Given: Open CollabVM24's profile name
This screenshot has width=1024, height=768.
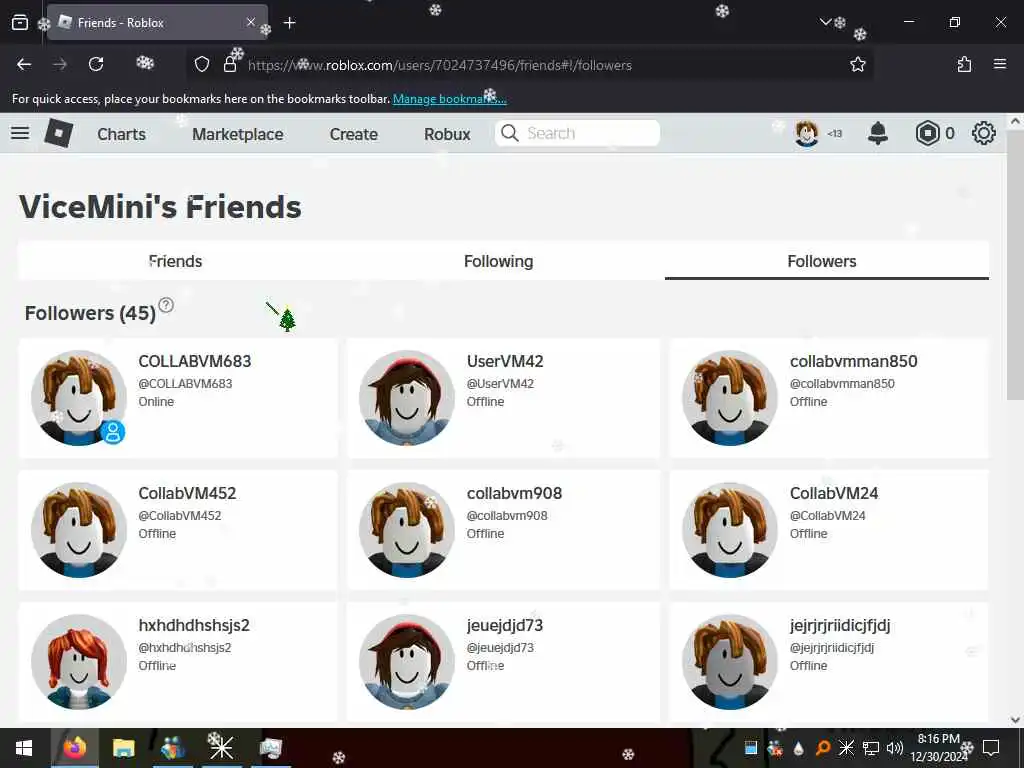Looking at the screenshot, I should click(834, 493).
